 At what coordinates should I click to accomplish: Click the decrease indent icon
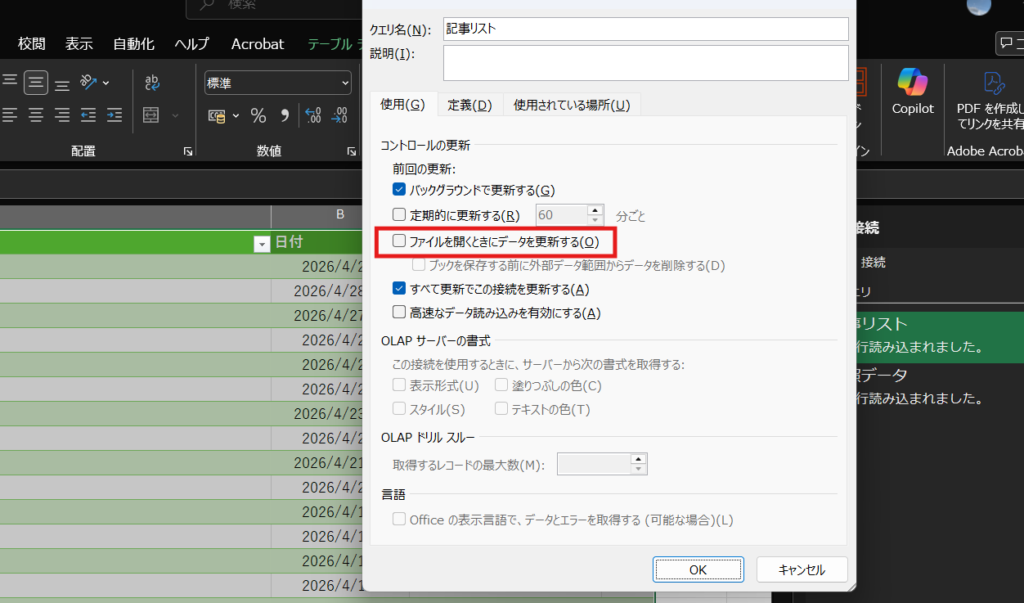coord(88,115)
